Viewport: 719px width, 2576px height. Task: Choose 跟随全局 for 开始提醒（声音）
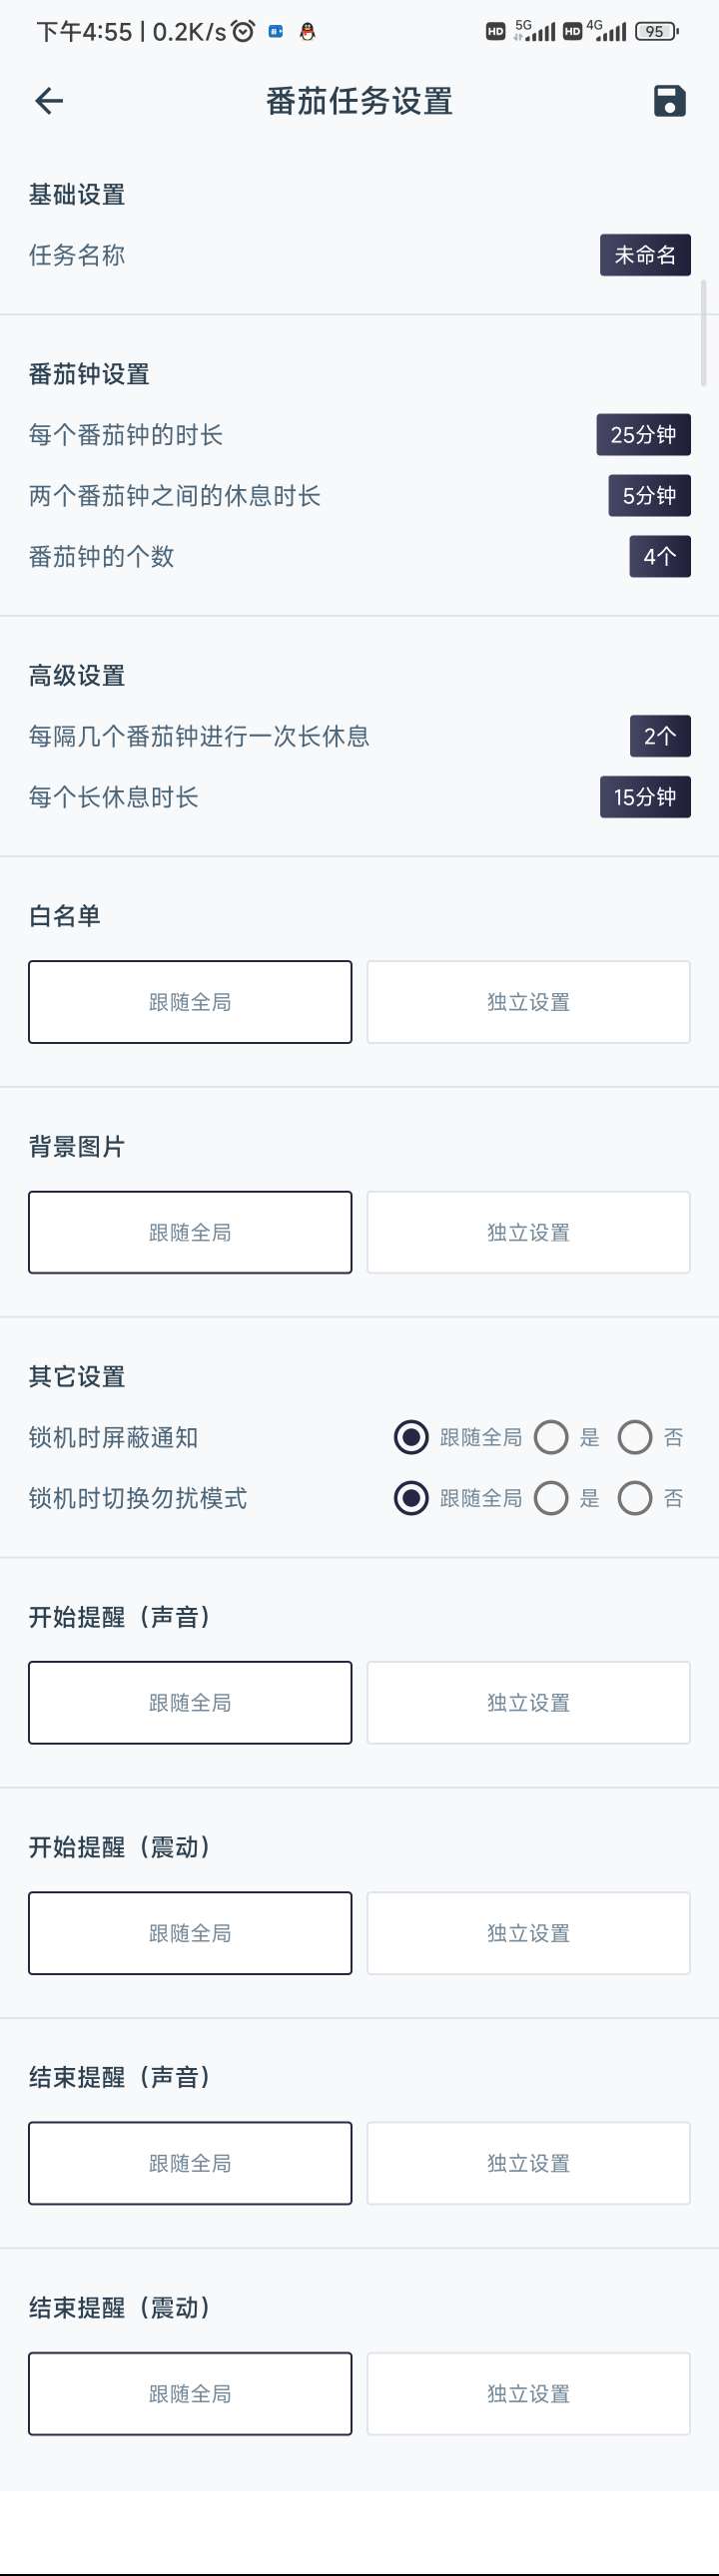pyautogui.click(x=191, y=1702)
